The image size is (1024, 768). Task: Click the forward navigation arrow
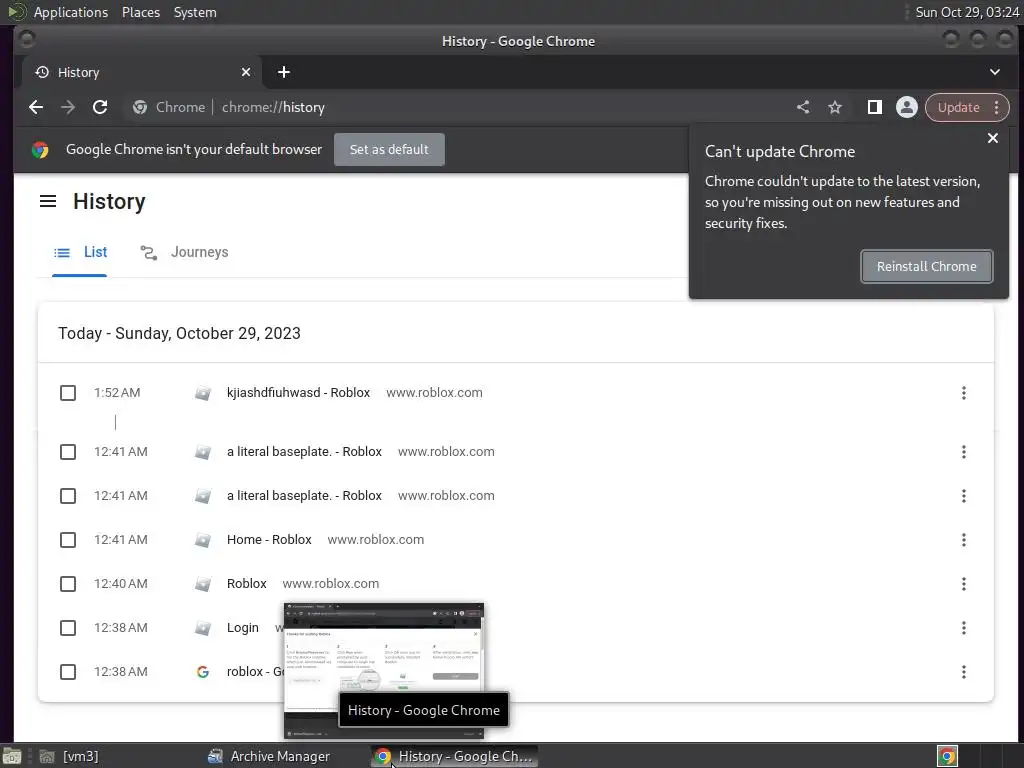(x=68, y=107)
